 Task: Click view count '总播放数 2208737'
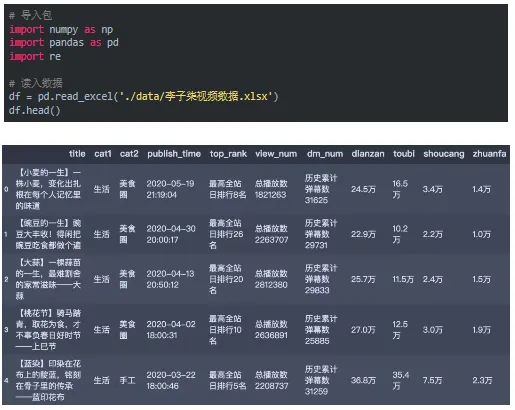tap(271, 380)
